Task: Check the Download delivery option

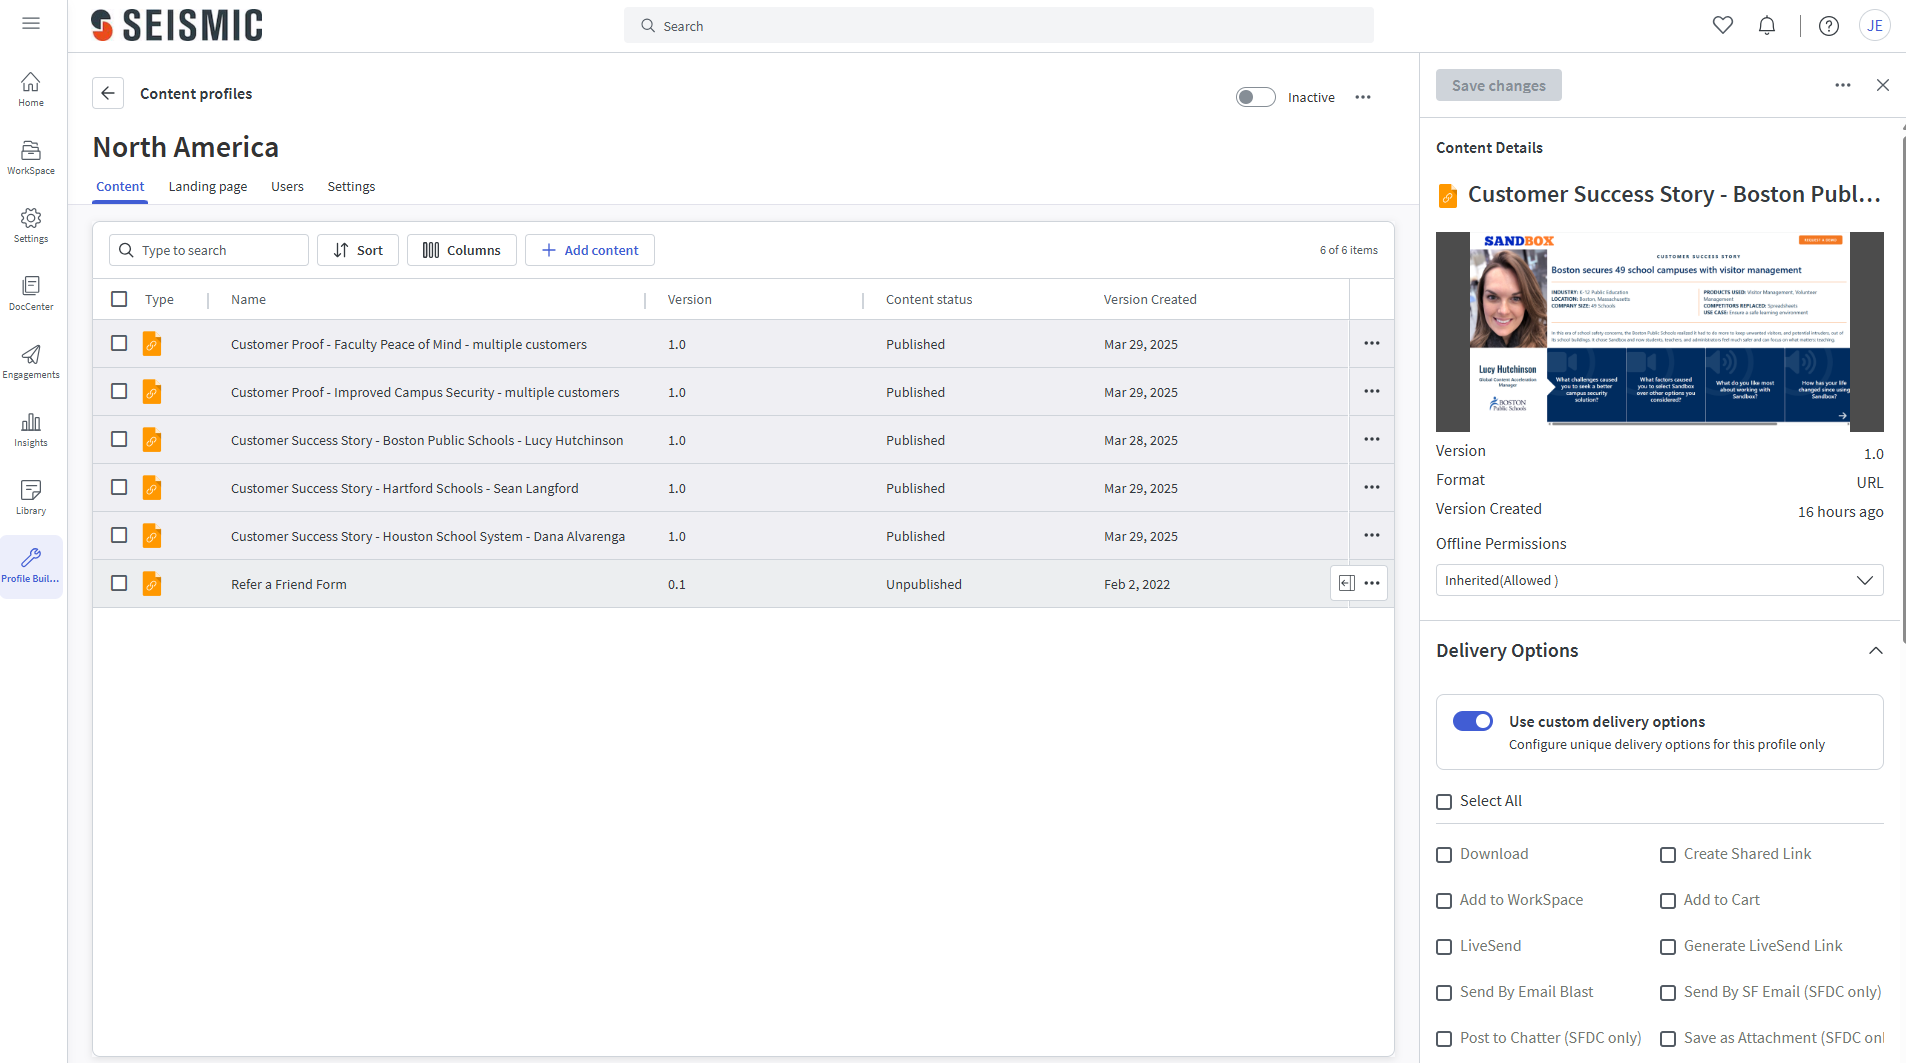Action: tap(1444, 855)
